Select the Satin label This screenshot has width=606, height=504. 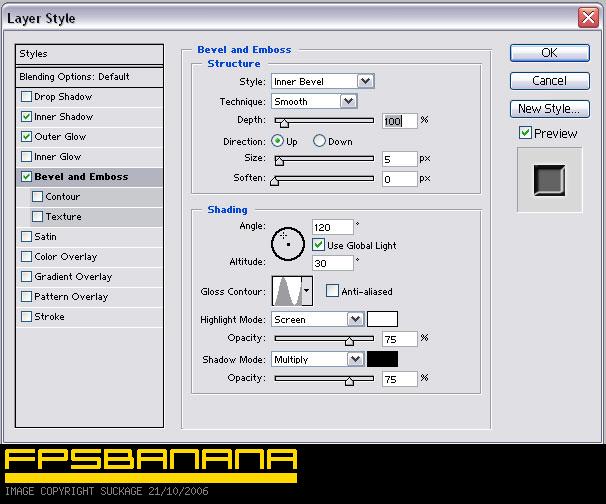45,237
